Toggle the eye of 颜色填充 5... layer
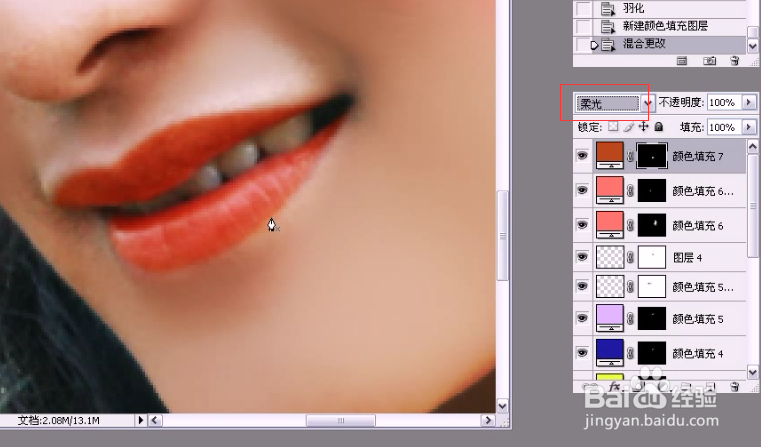This screenshot has height=447, width=761. [582, 286]
